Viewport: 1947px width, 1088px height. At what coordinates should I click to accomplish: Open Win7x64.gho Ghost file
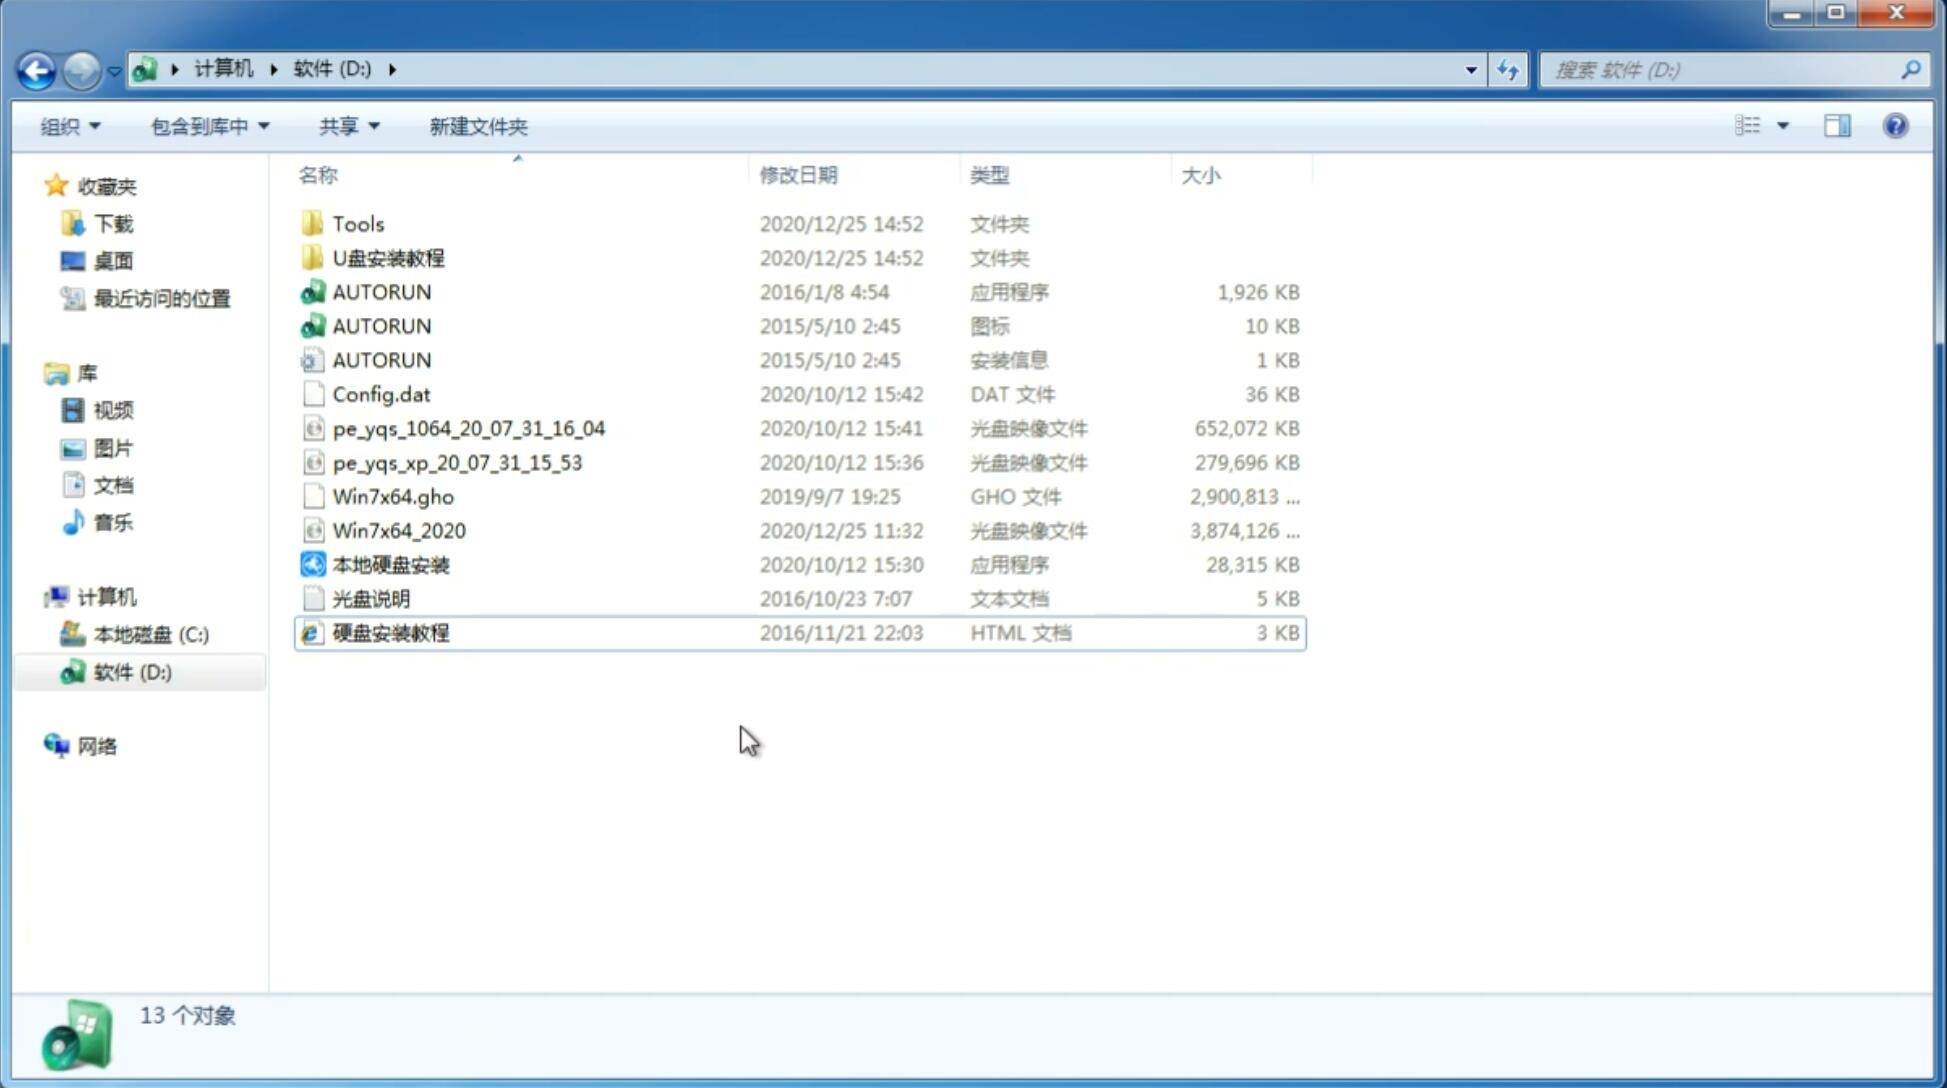coord(392,496)
